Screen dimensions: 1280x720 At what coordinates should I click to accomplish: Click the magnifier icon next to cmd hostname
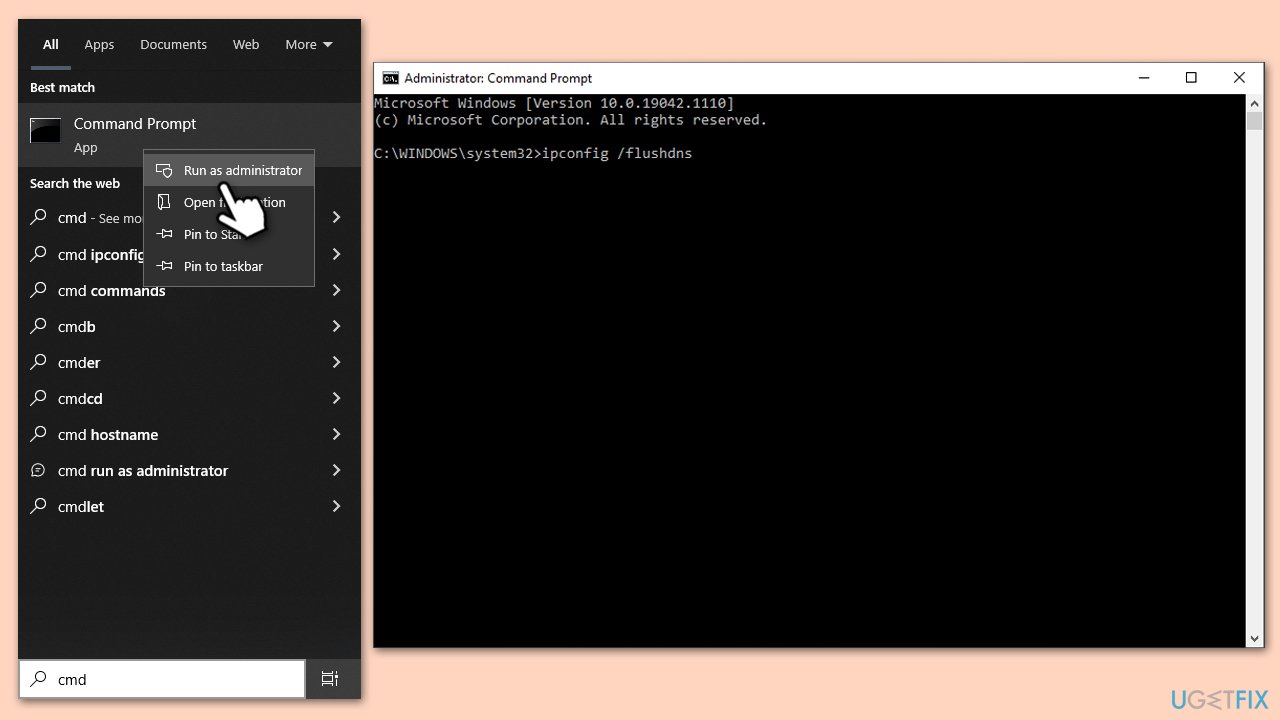[38, 434]
